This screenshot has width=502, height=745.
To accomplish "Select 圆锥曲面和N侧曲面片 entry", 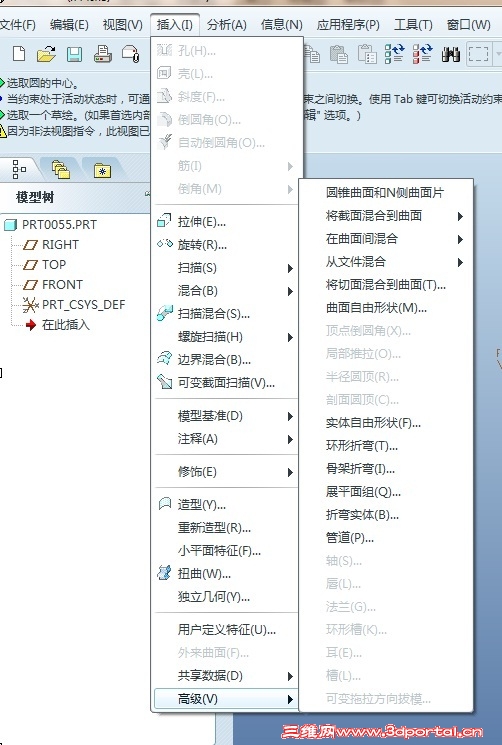I will click(x=386, y=192).
